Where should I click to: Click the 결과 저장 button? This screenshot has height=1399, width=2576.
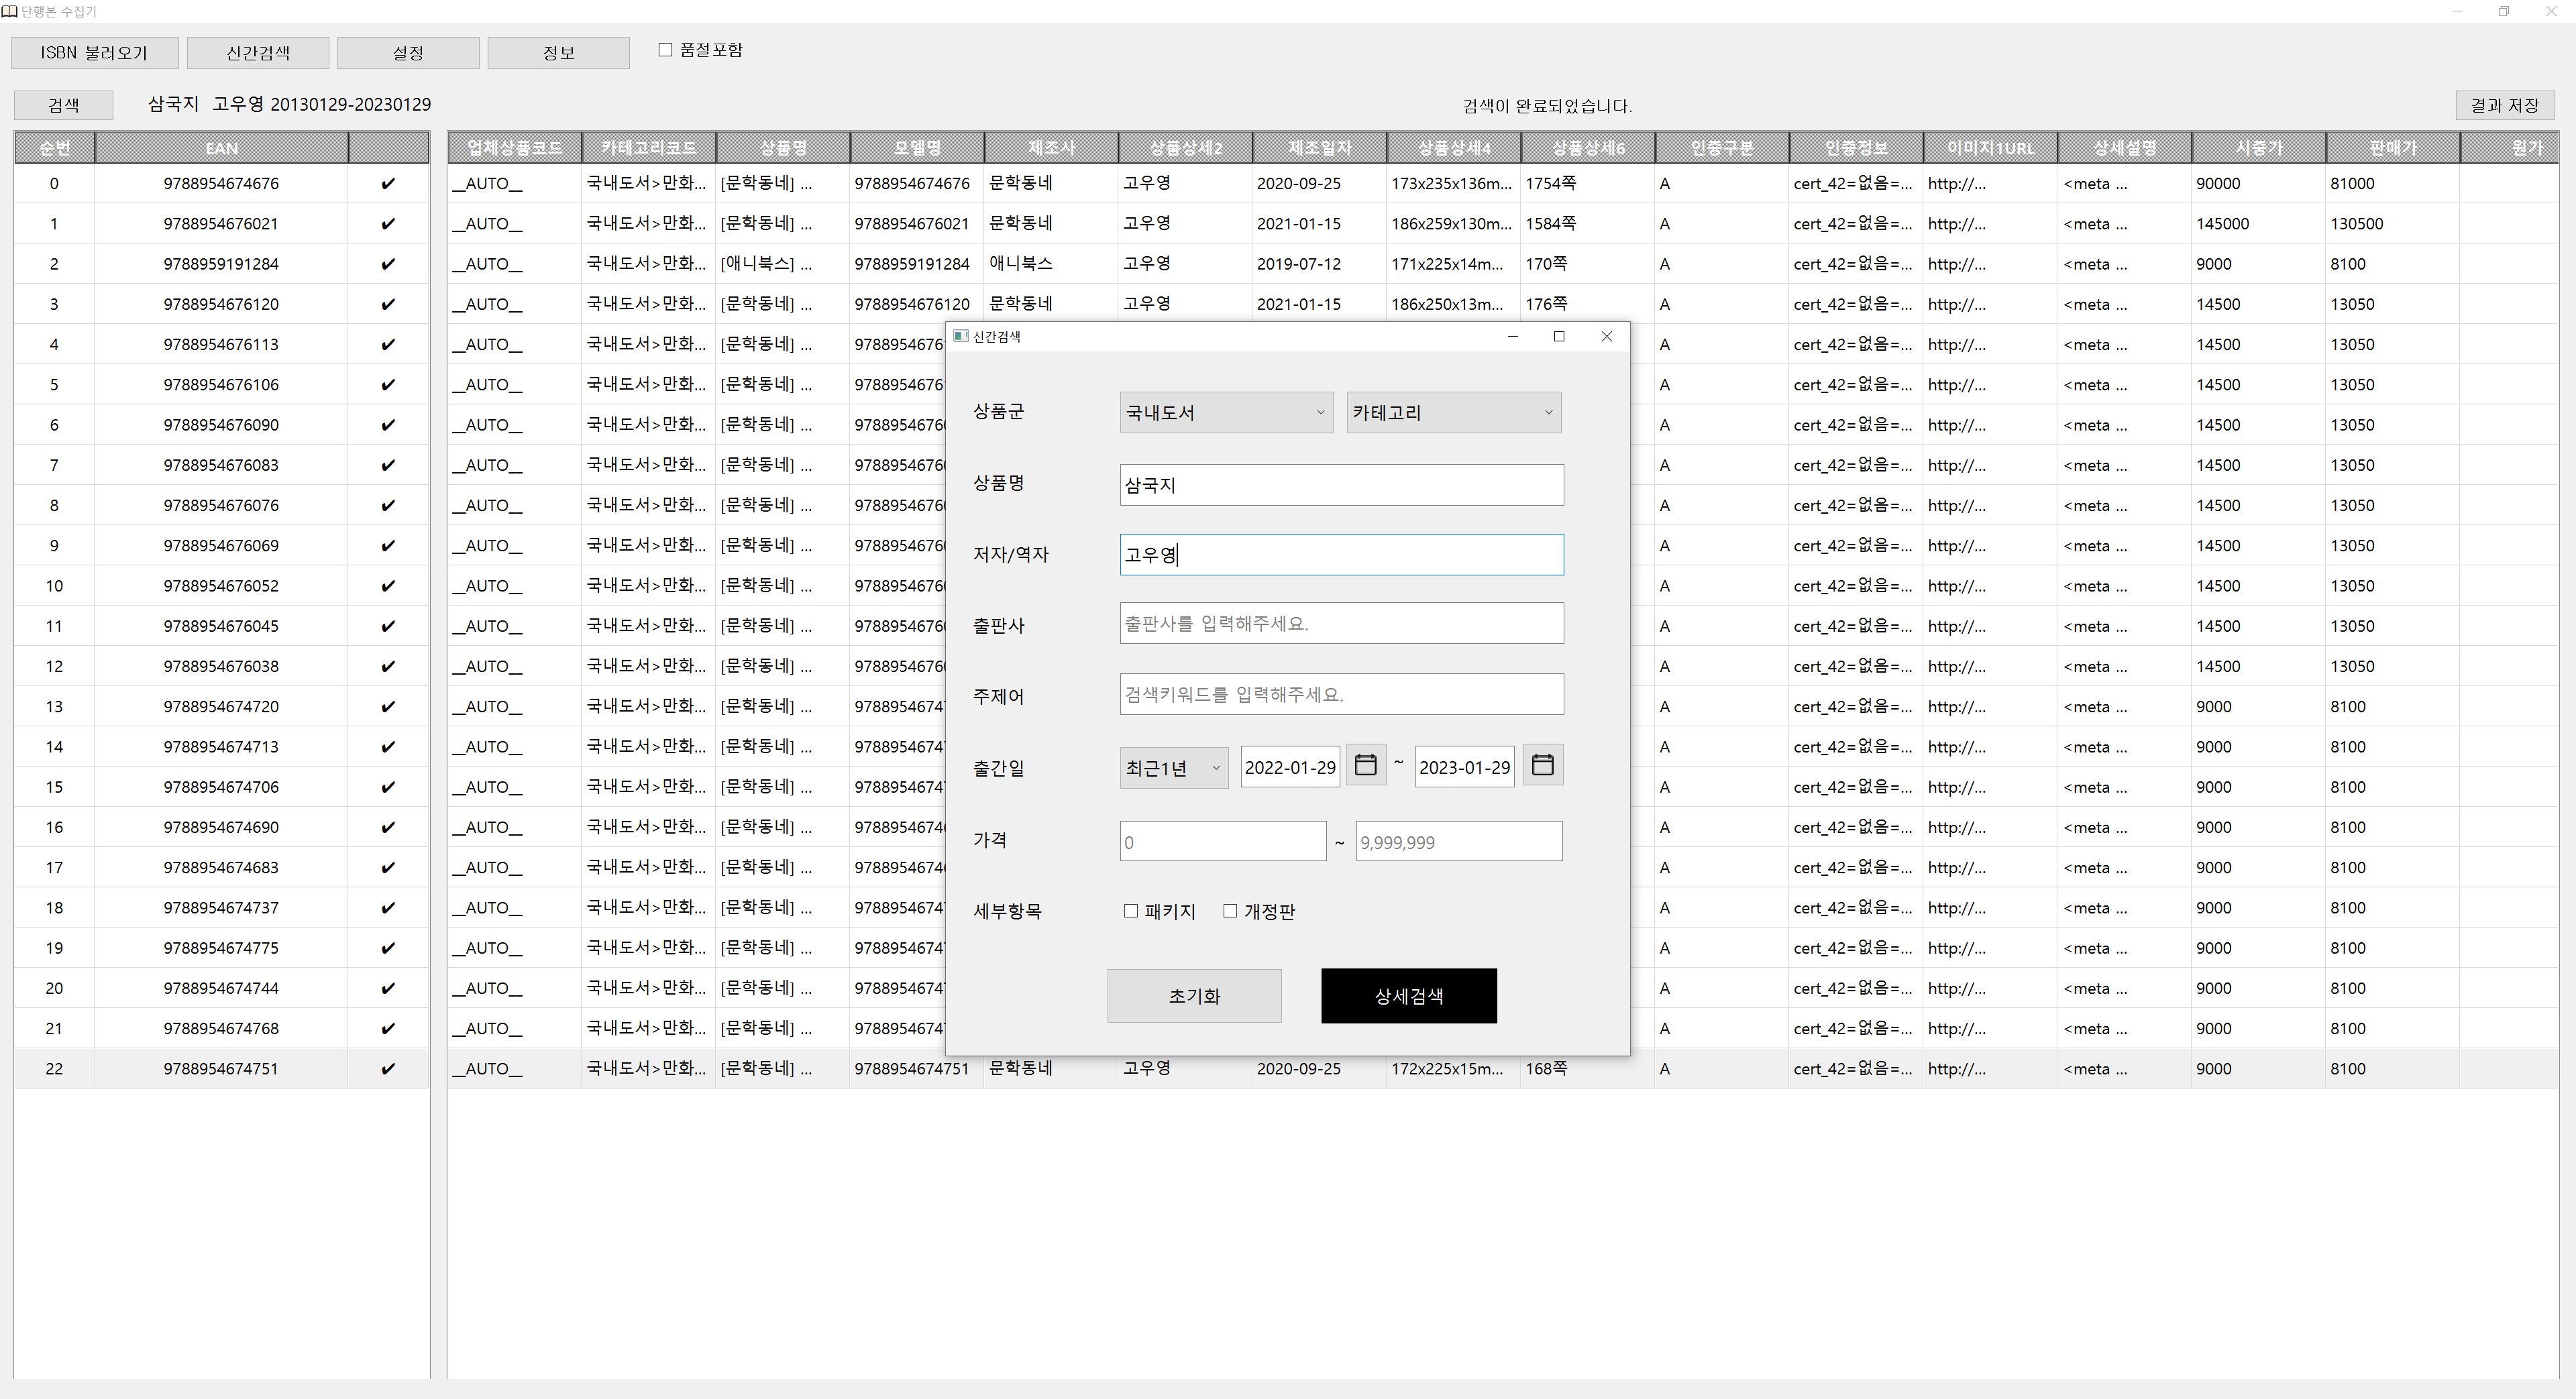pos(2504,105)
